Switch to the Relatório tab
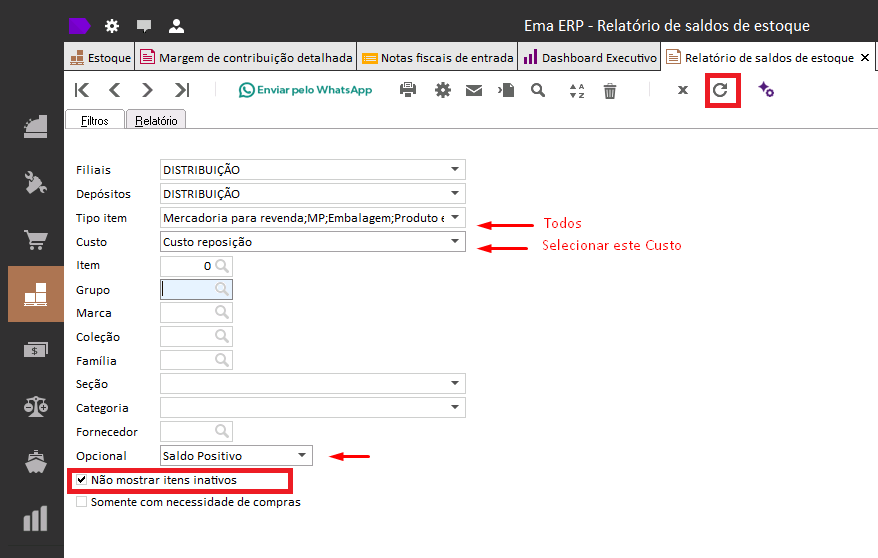This screenshot has height=558, width=878. pos(156,120)
